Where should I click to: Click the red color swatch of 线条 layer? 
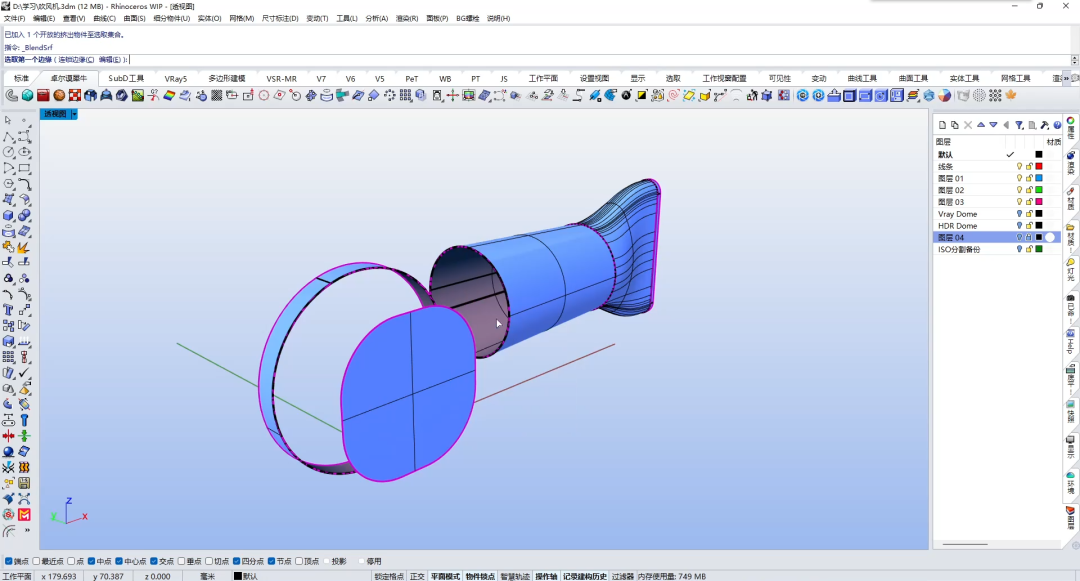click(x=1039, y=167)
